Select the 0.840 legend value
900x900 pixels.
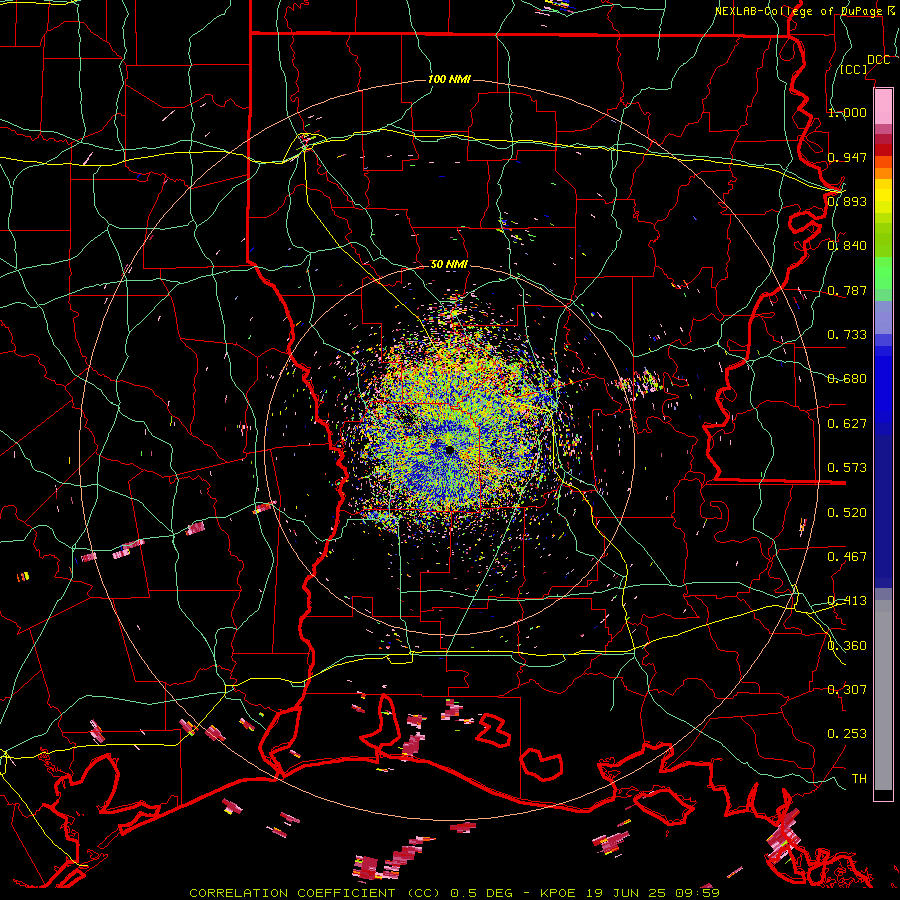coord(847,246)
